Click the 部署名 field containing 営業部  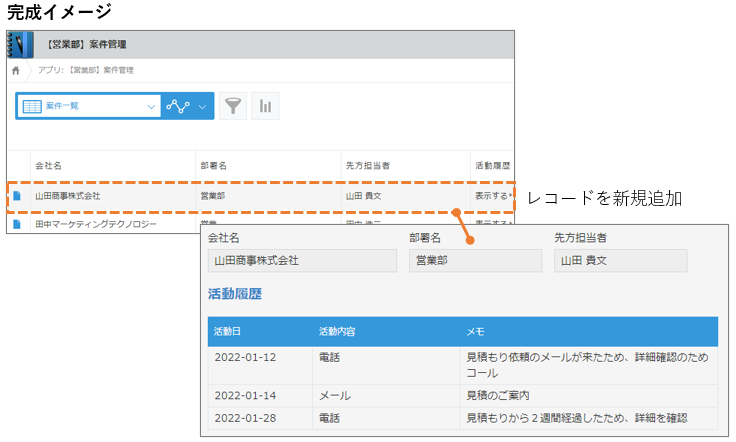475,261
